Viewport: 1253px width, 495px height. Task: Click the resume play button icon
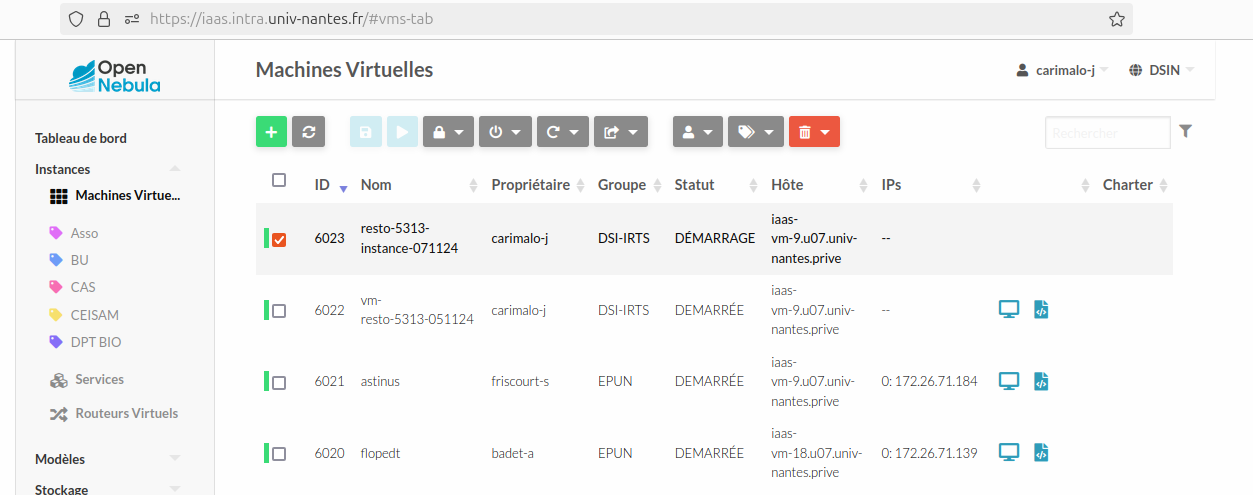point(402,131)
